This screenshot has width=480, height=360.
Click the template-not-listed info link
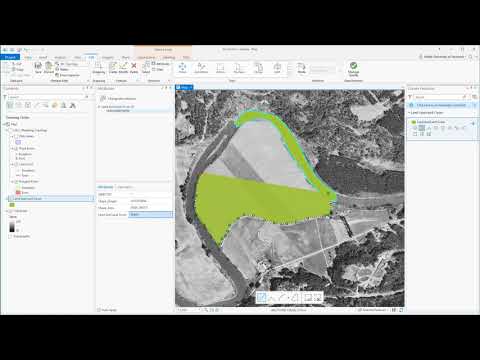tap(440, 105)
